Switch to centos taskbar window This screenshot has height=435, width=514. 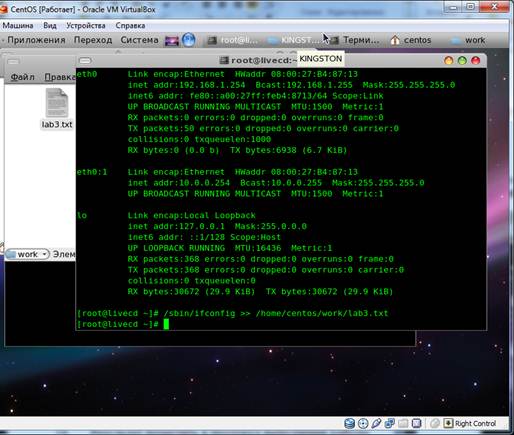pos(411,40)
